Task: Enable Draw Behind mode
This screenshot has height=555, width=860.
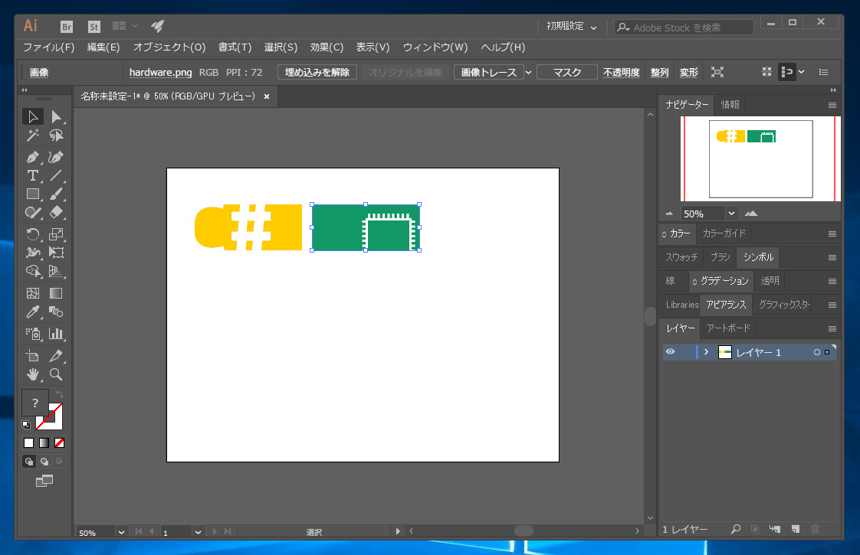Action: pos(44,462)
